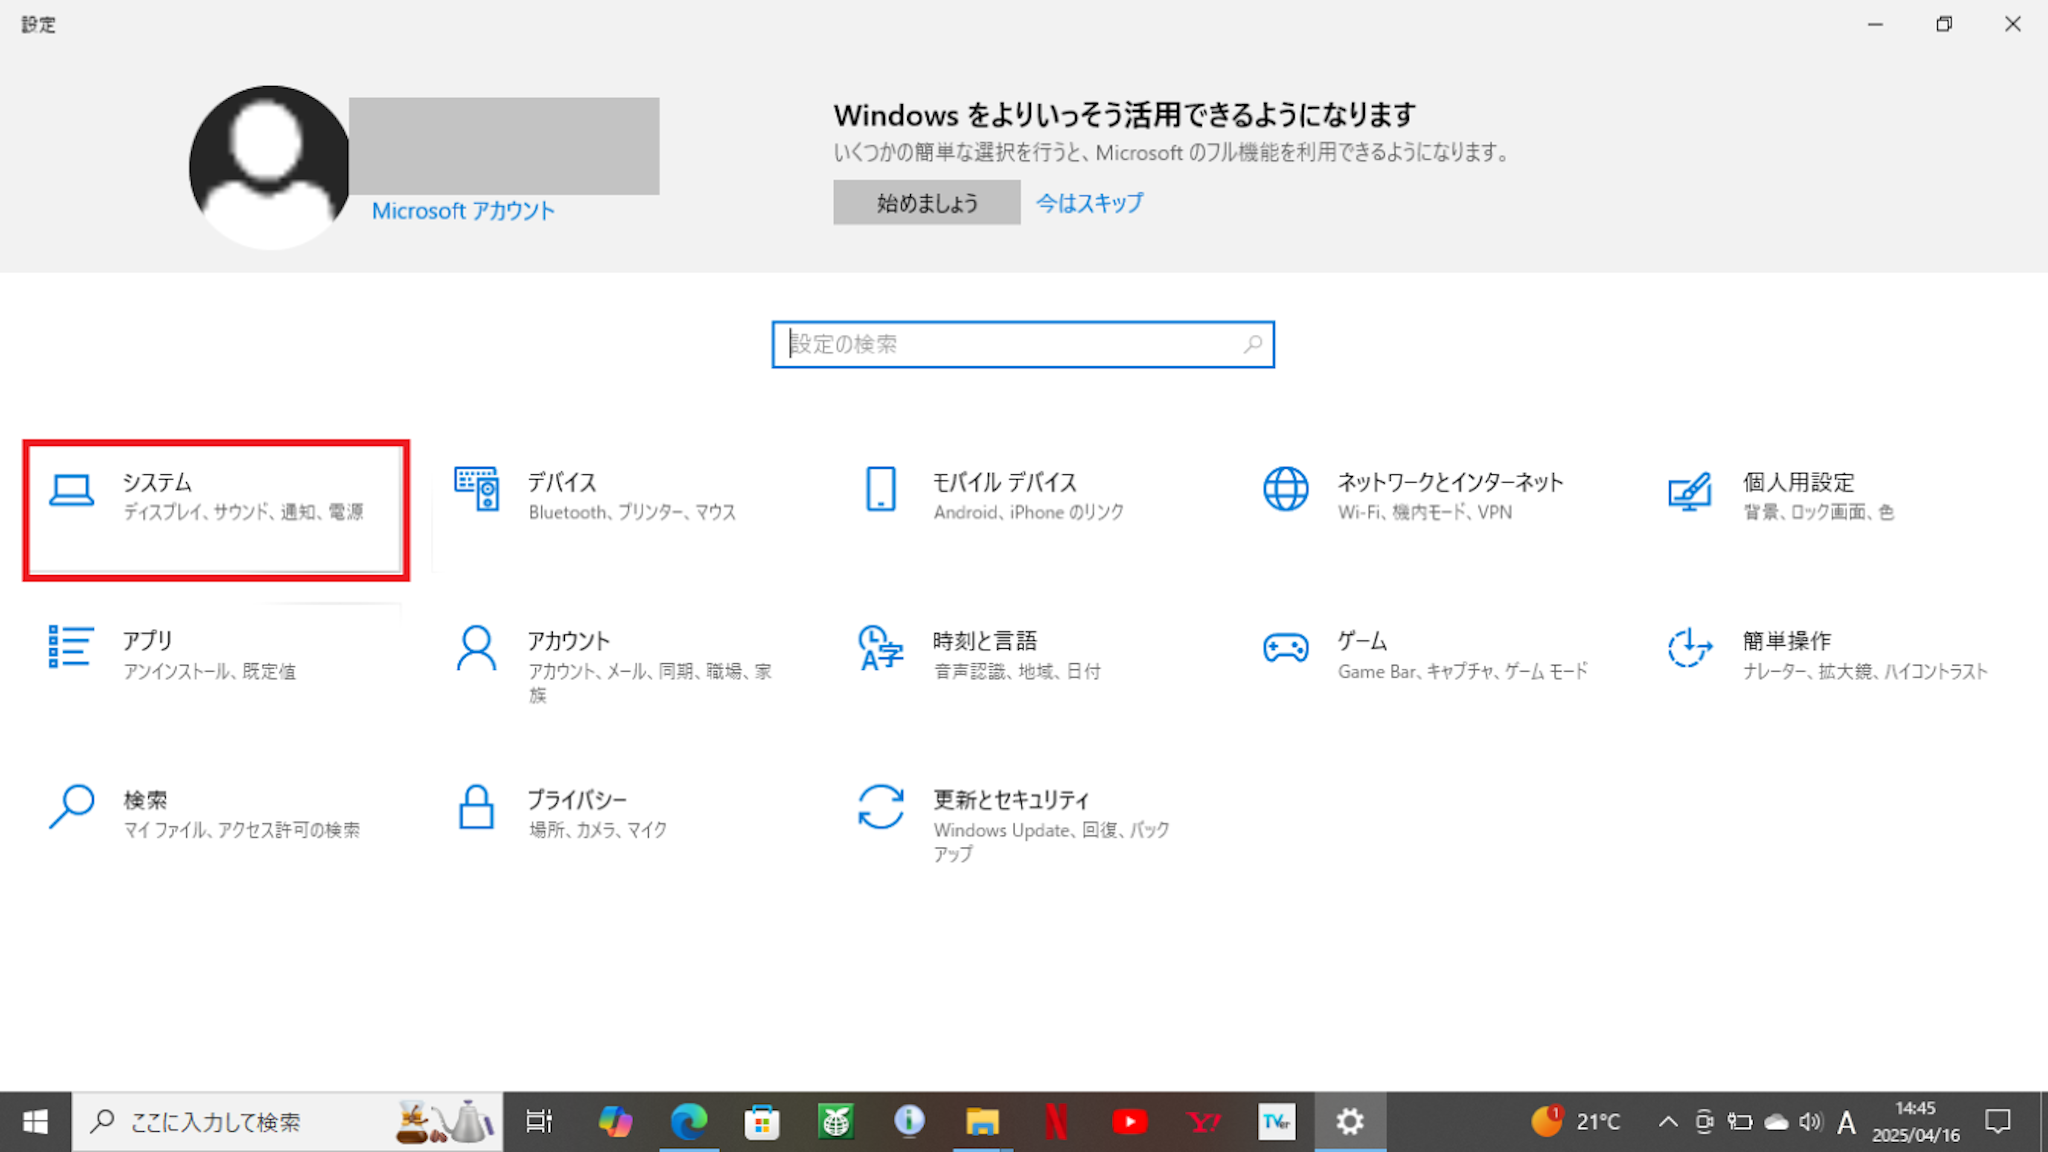Viewport: 2048px width, 1152px height.
Task: Open 更新とセキュリティ refresh arrows icon
Action: (x=880, y=806)
